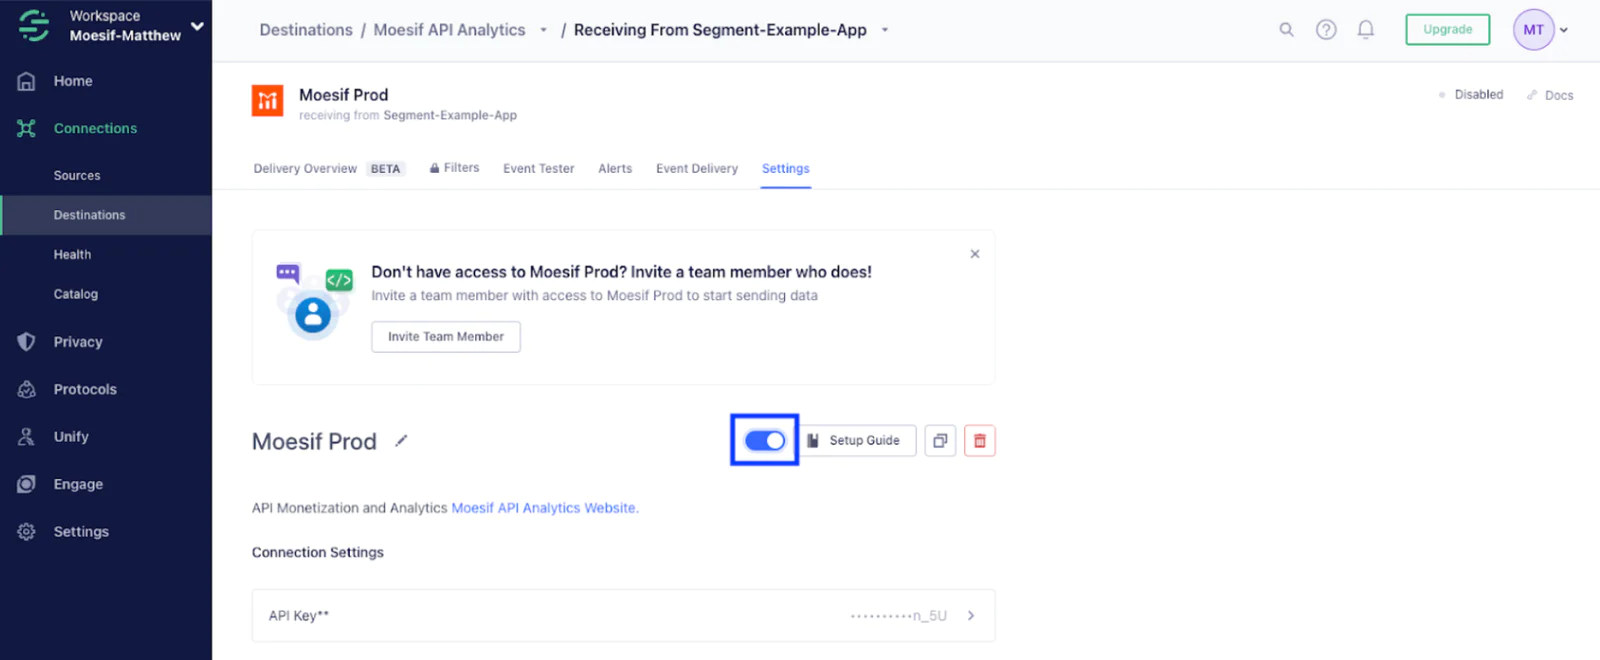
Task: Click the pencil icon to rename Moesif Prod
Action: pyautogui.click(x=401, y=441)
